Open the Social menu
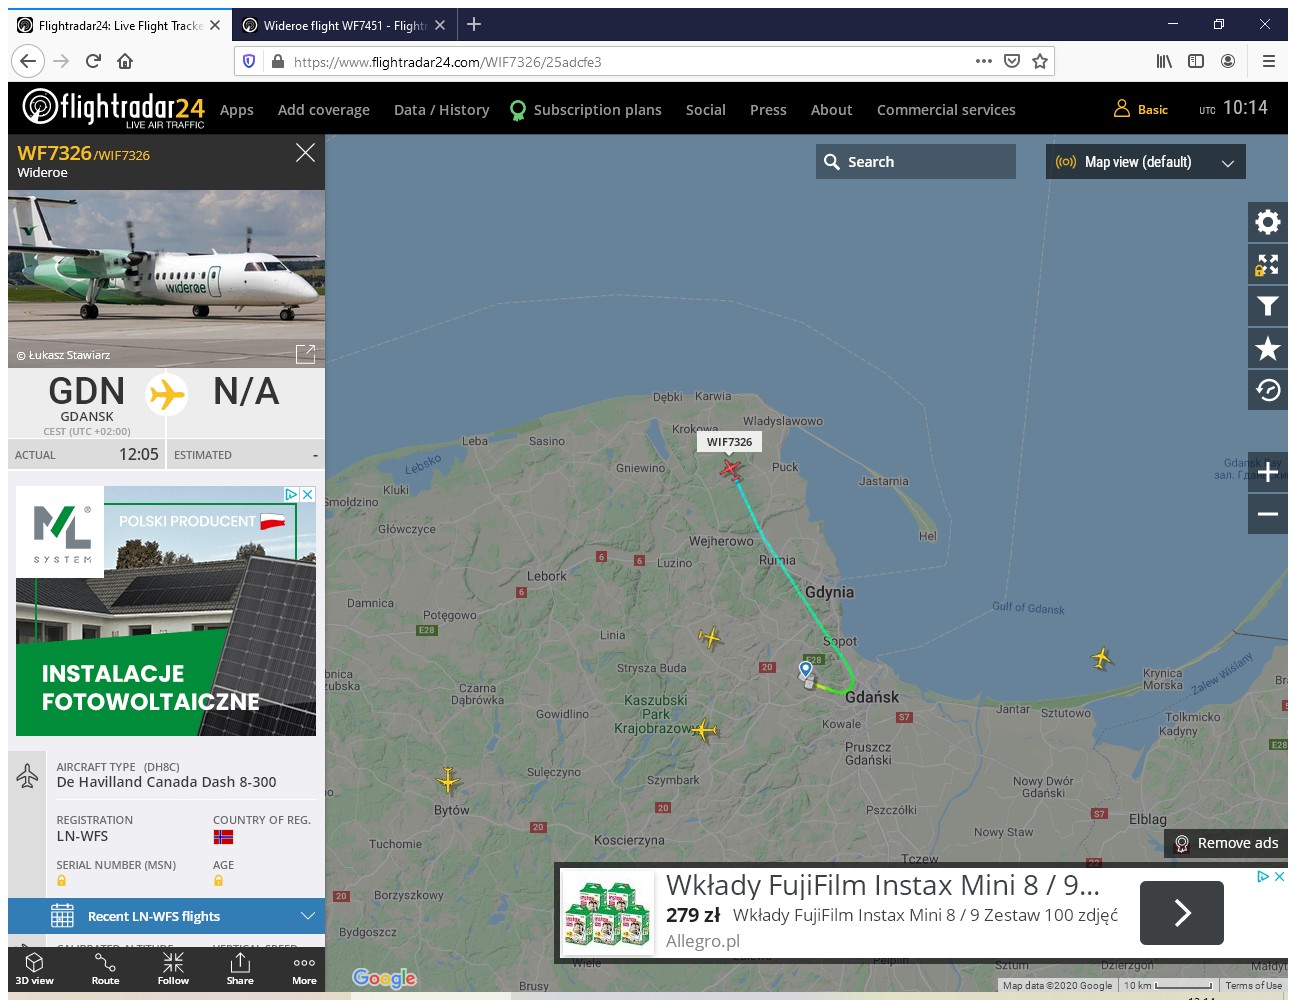This screenshot has width=1296, height=1000. pos(706,110)
